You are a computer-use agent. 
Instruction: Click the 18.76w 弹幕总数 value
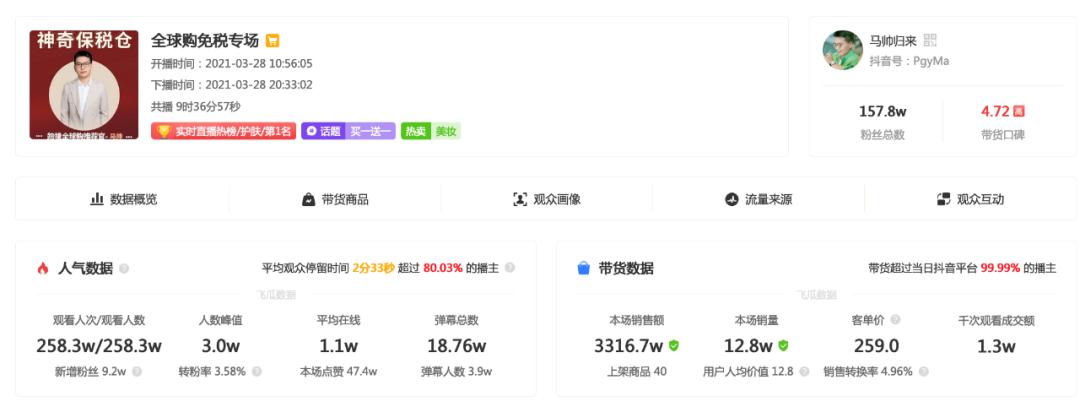[x=456, y=346]
